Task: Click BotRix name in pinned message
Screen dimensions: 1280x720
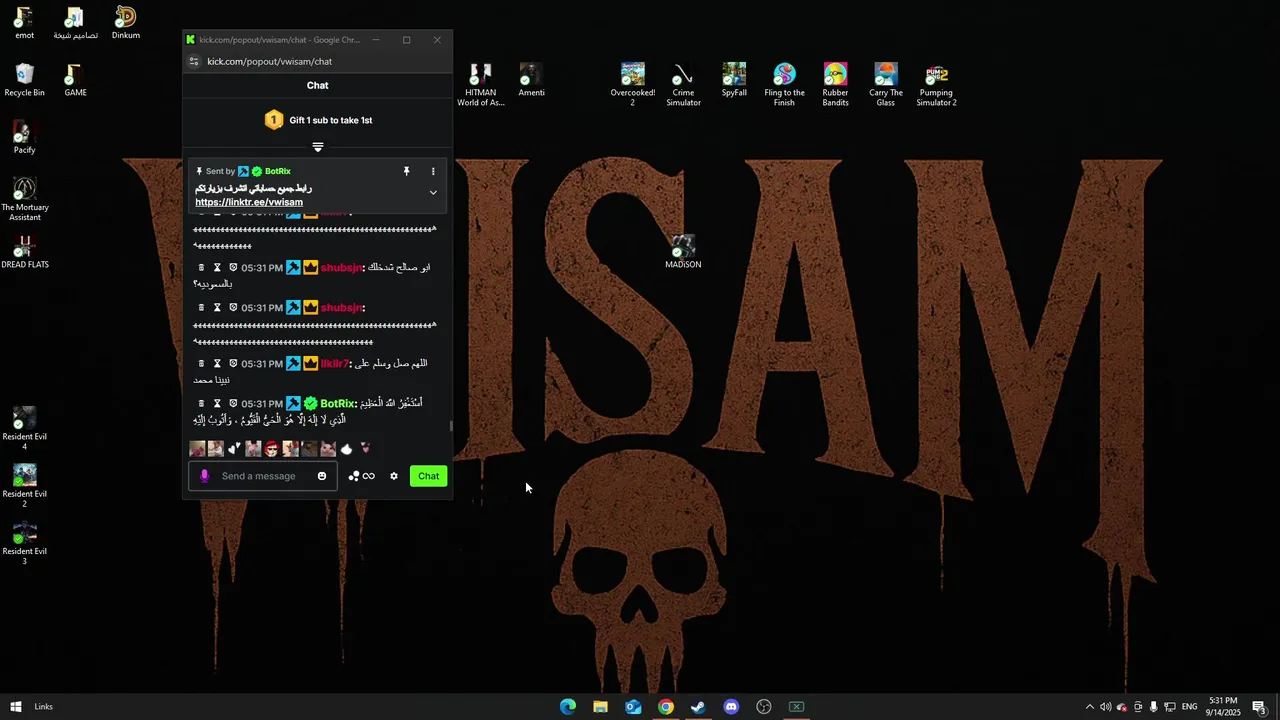Action: coord(278,171)
